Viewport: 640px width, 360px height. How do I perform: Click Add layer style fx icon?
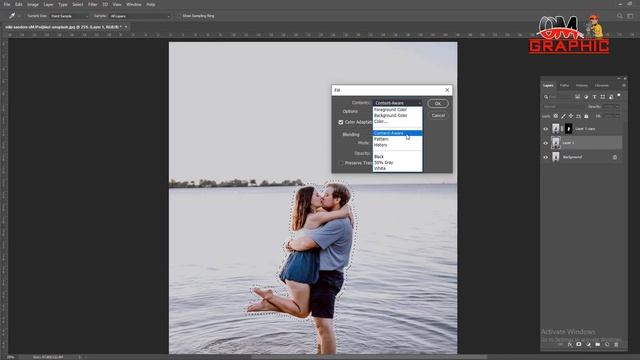[x=570, y=344]
